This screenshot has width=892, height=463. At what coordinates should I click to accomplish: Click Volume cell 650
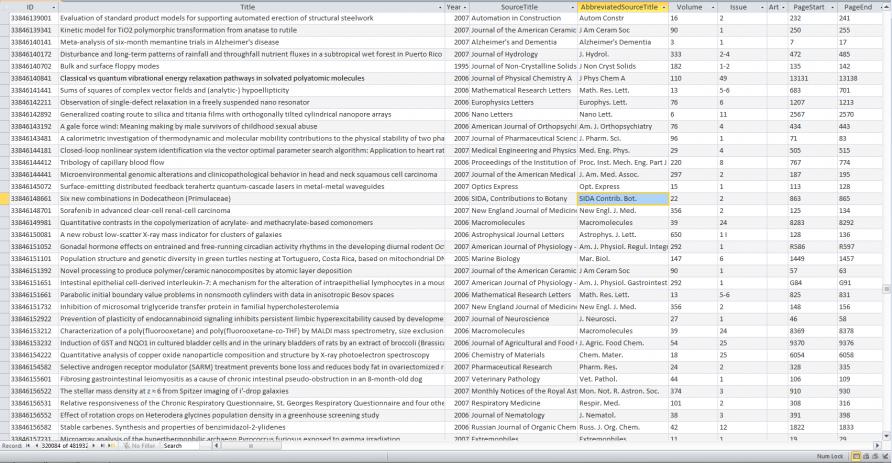[x=693, y=234]
